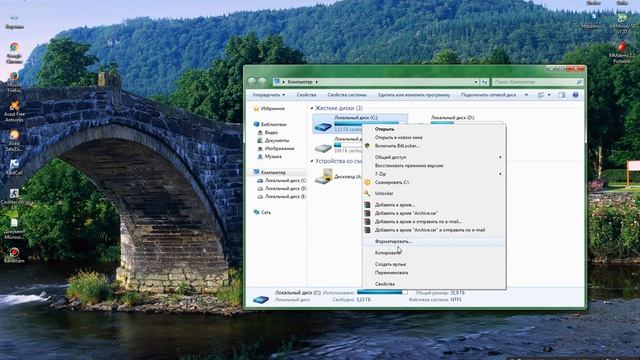
Task: Open Google Chrome from the desktop
Action: coord(14,53)
